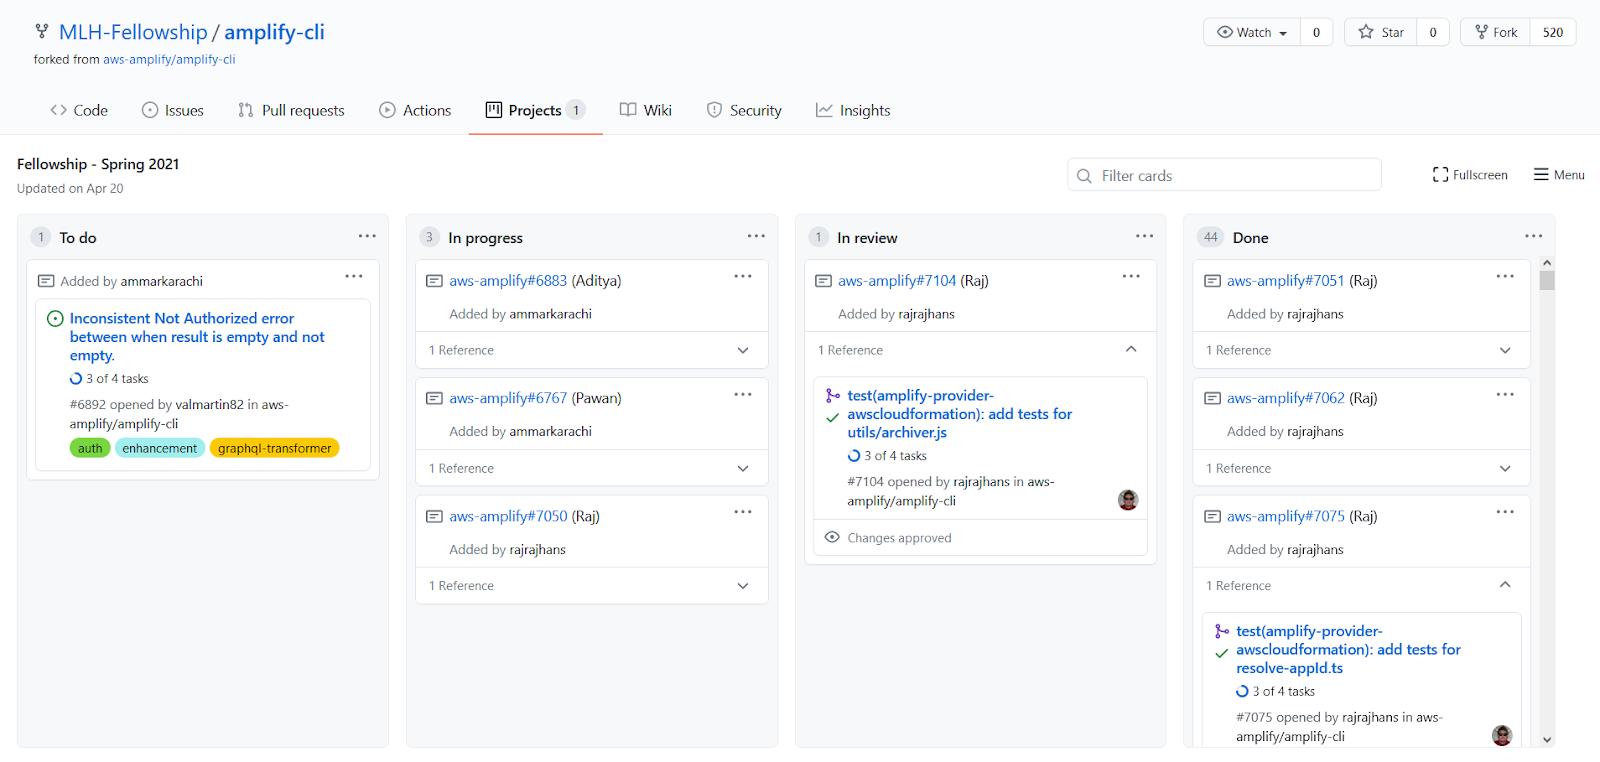Open the archiver.js tests pull request
1600x762 pixels.
coord(960,414)
